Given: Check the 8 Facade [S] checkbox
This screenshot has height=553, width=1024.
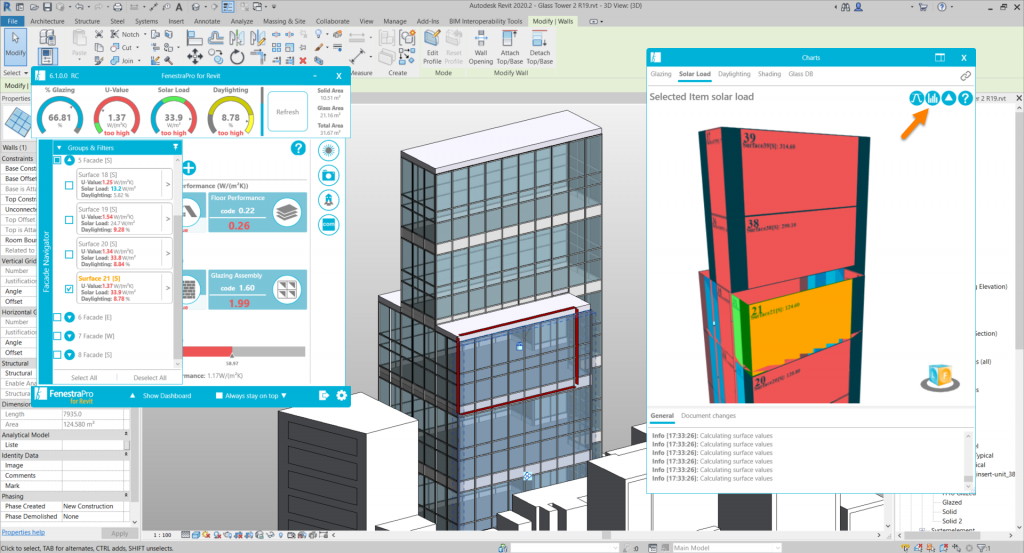Looking at the screenshot, I should point(57,355).
